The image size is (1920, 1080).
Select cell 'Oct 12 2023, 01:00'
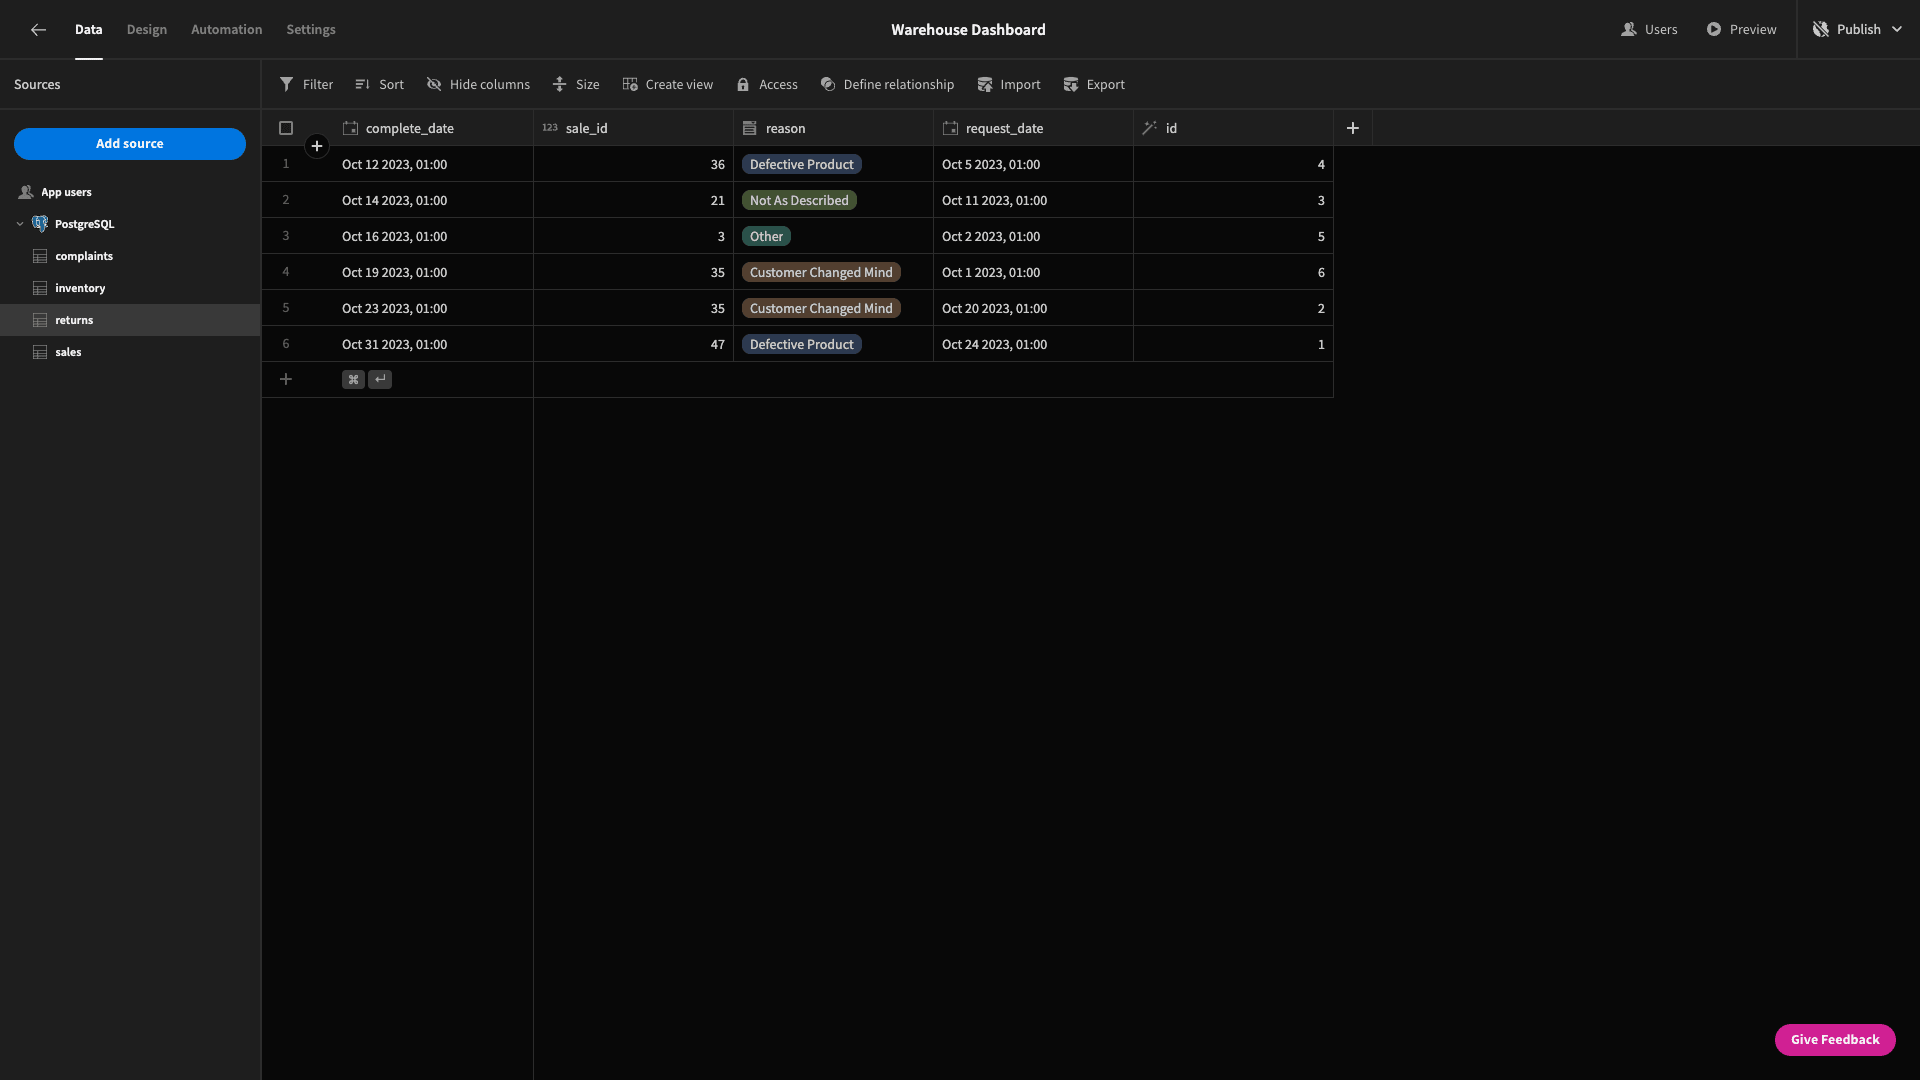[433, 164]
